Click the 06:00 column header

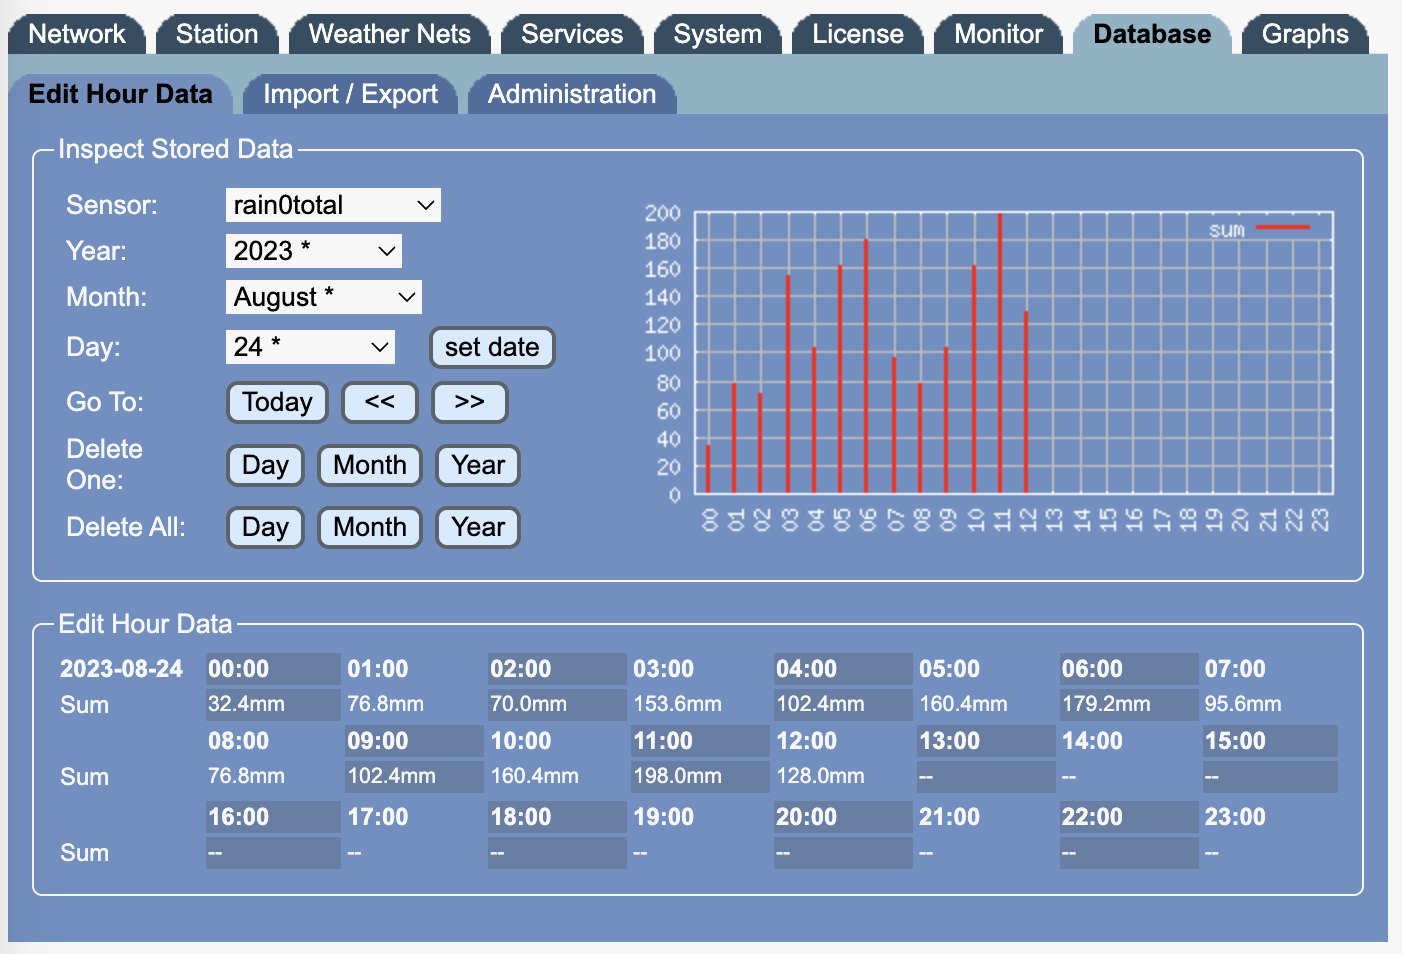click(1129, 669)
